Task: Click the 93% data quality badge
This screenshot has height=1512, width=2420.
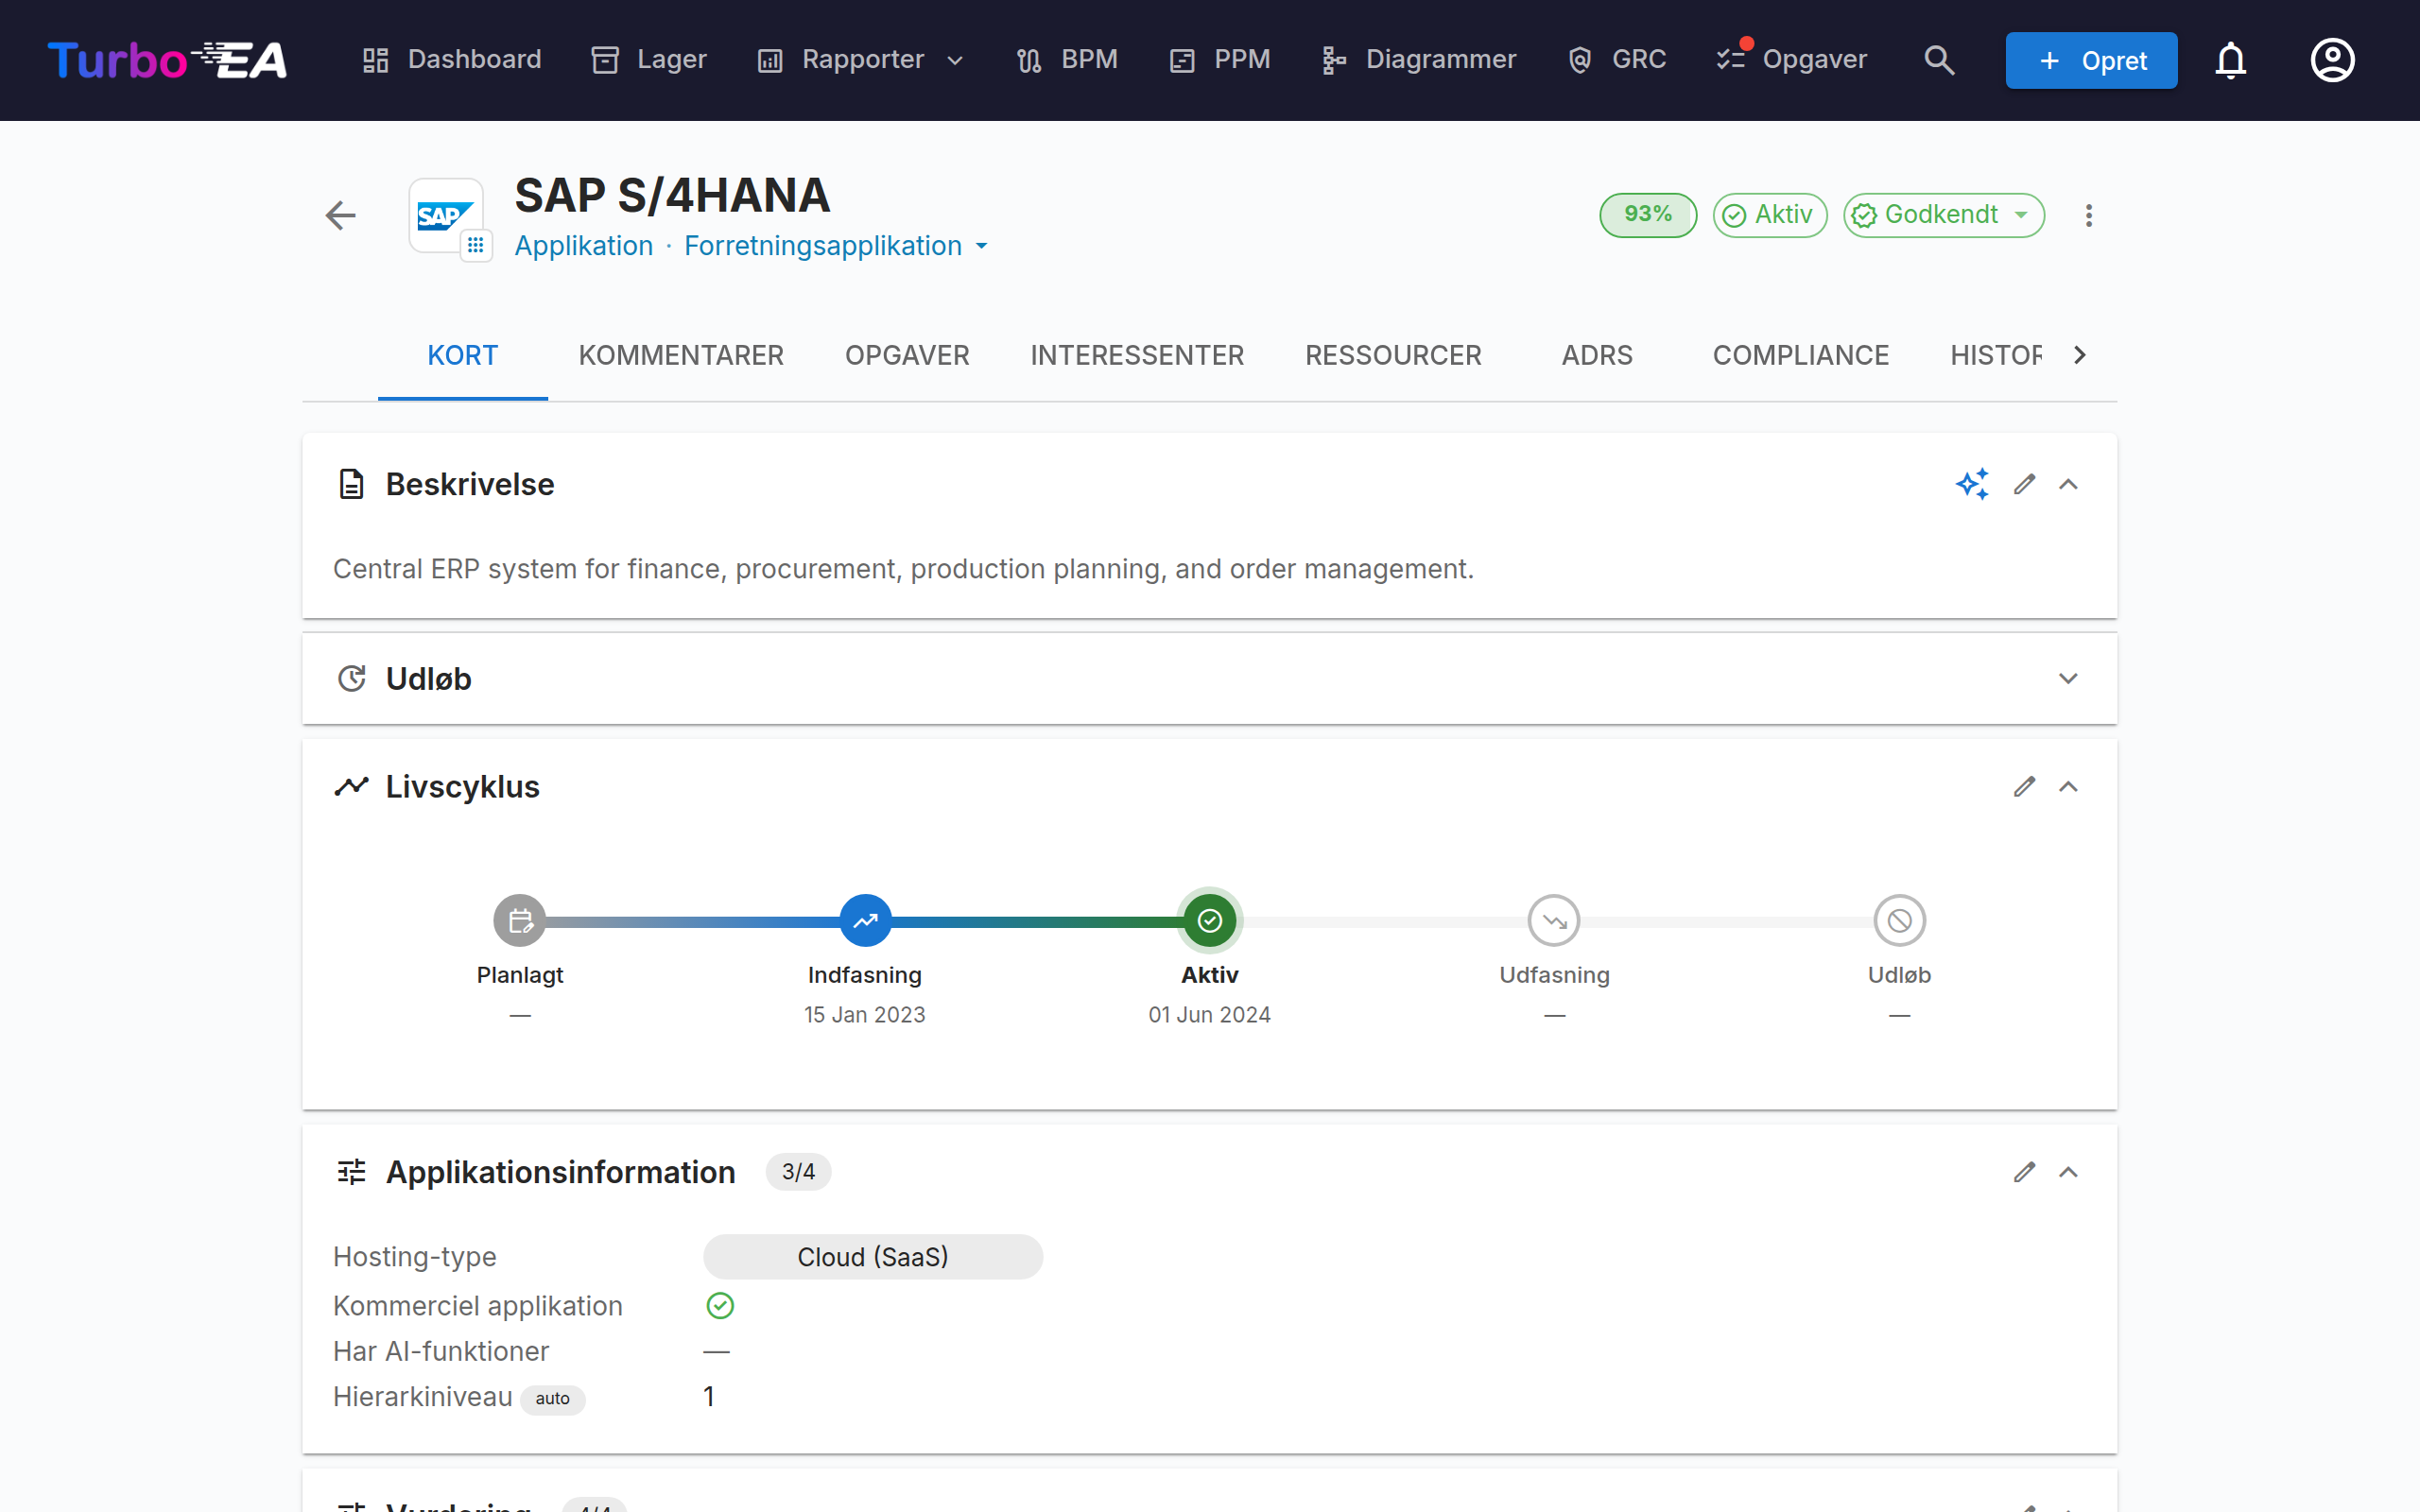Action: click(1648, 215)
